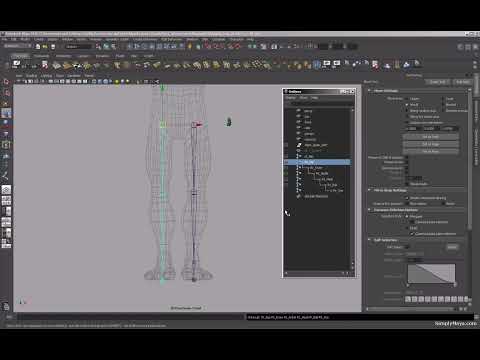Collapse the Soft Selection section

[369, 240]
